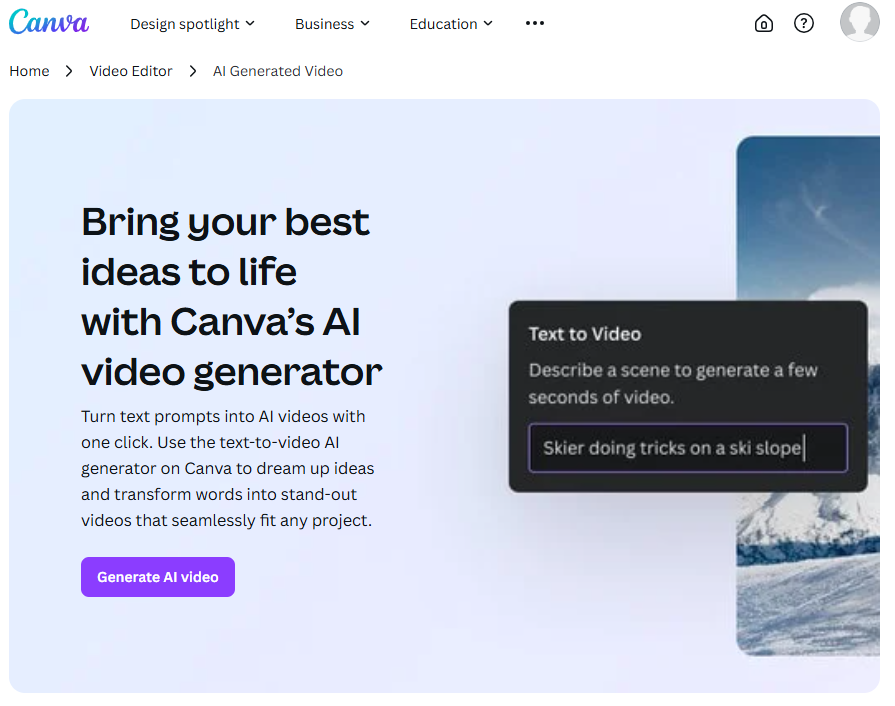Expand the Design spotlight dropdown
This screenshot has height=706, width=895.
tap(192, 24)
